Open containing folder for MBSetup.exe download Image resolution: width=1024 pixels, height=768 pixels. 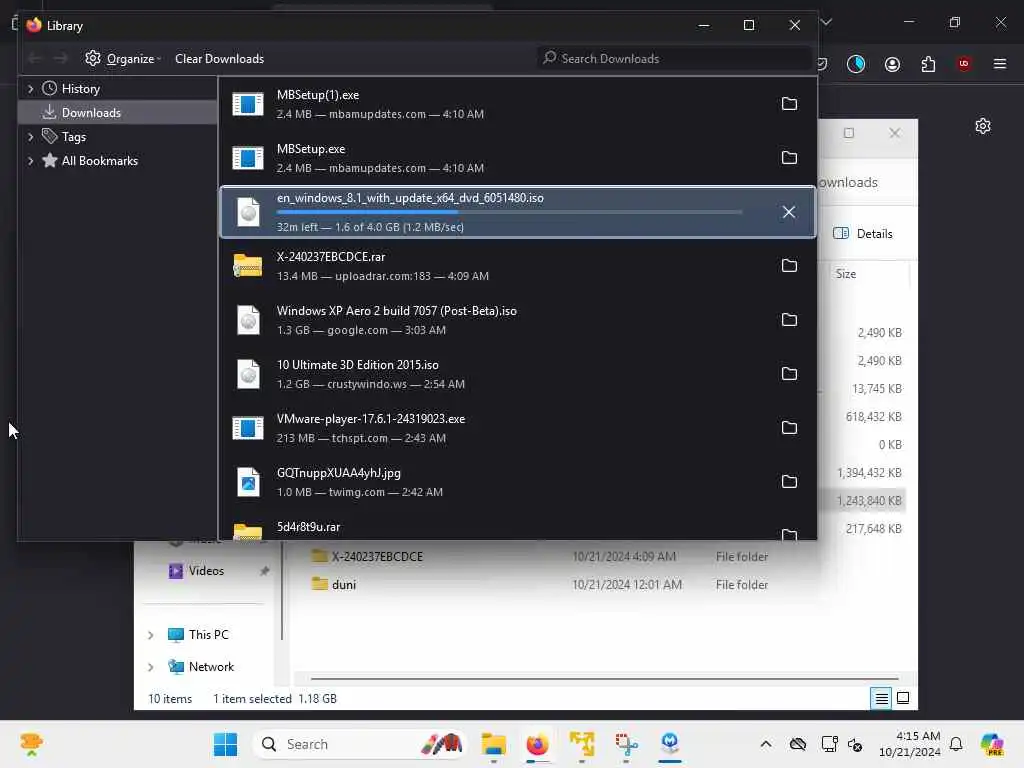pyautogui.click(x=789, y=158)
